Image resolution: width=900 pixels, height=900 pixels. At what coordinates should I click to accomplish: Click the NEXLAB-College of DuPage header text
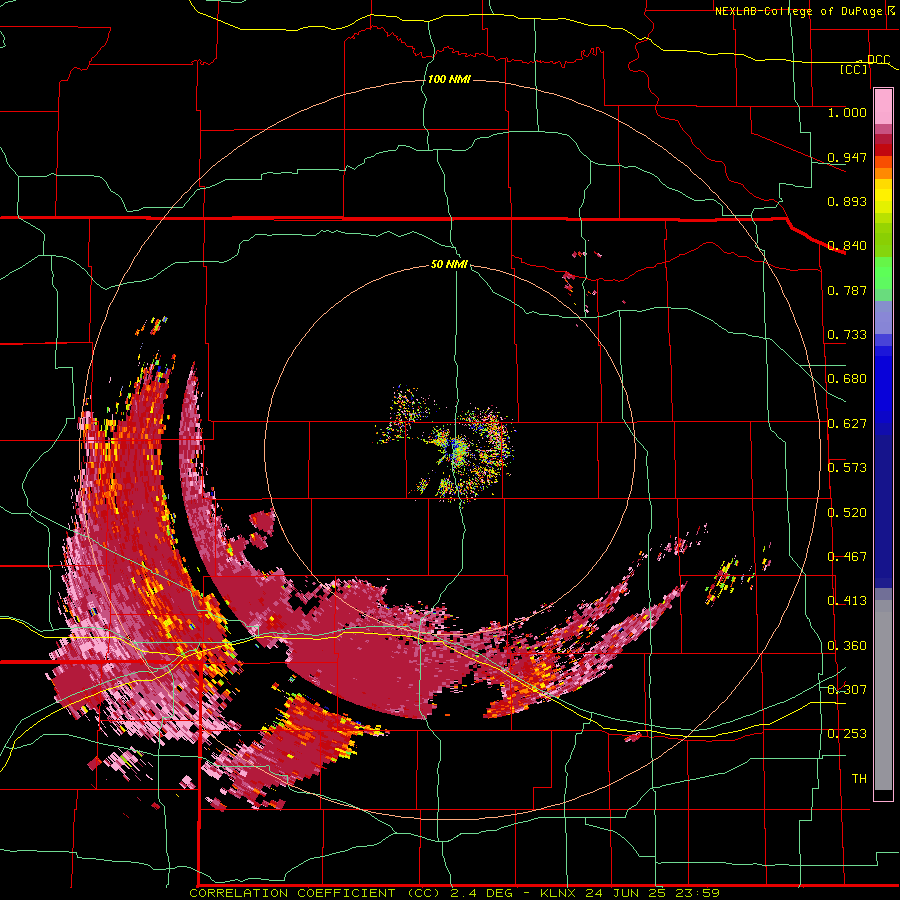tap(798, 11)
